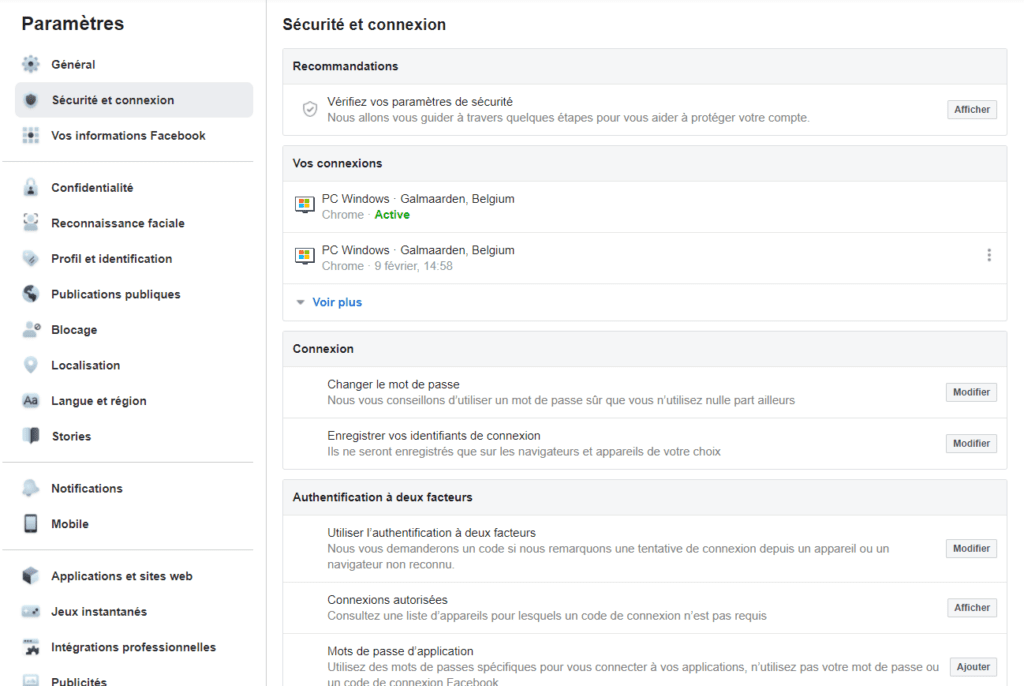Viewport: 1024px width, 686px height.
Task: Open Jeux instantanés settings
Action: click(x=134, y=612)
